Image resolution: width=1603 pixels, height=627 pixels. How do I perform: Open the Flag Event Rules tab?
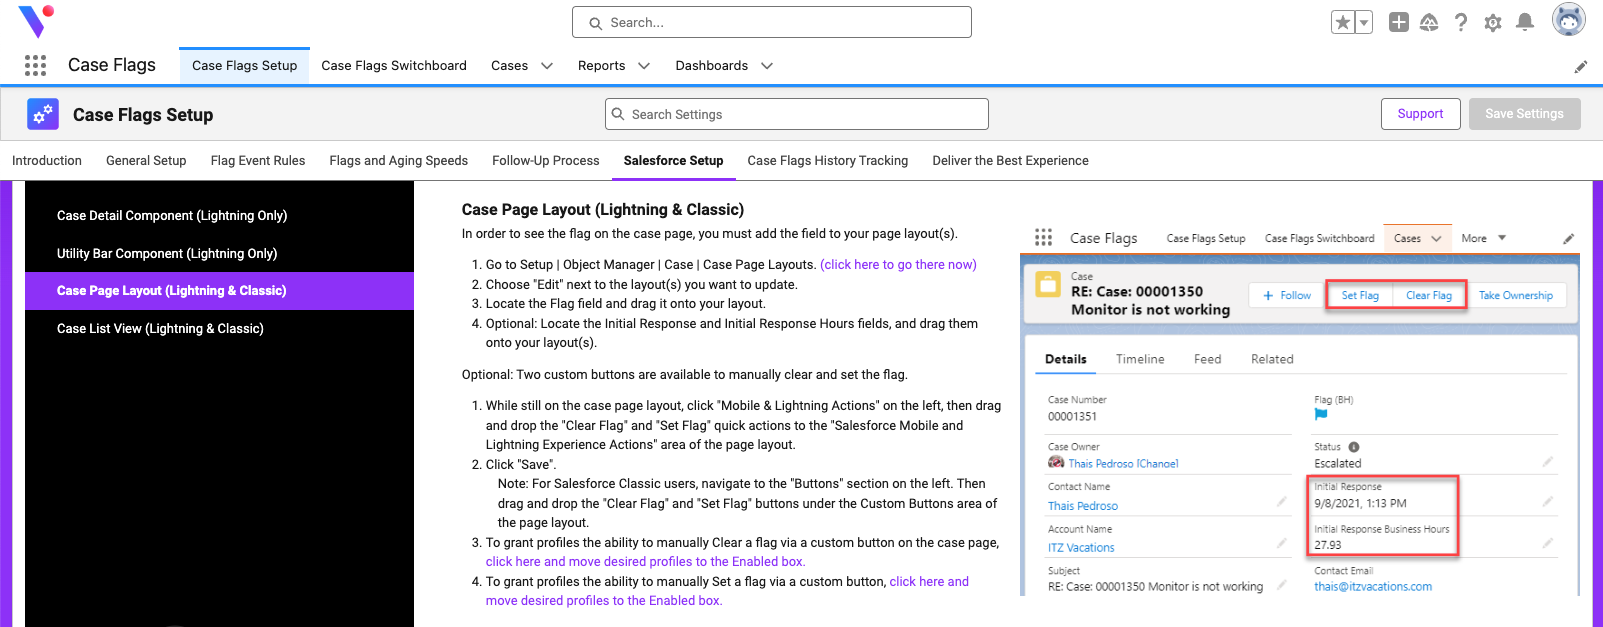point(258,161)
